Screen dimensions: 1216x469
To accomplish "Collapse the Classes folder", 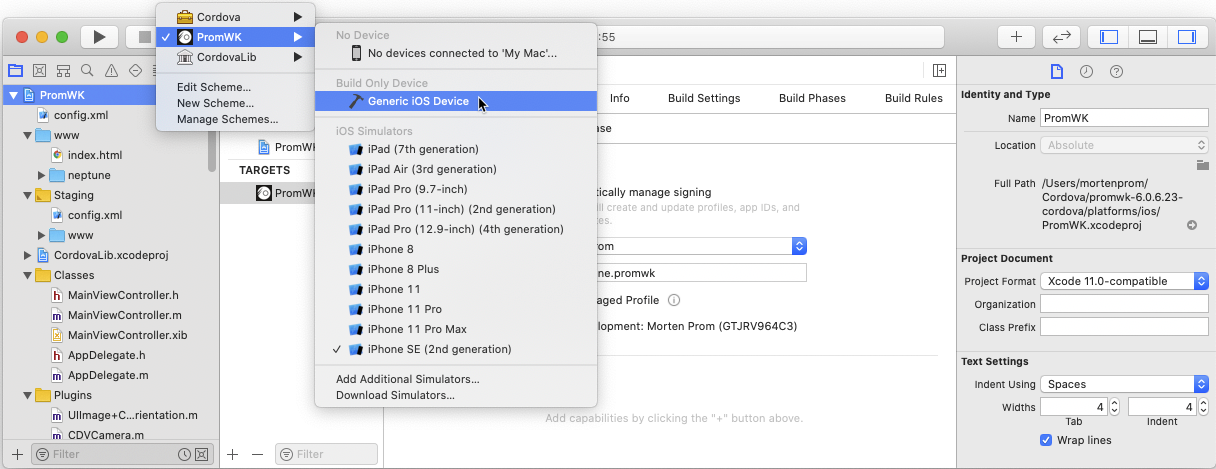I will tap(27, 275).
